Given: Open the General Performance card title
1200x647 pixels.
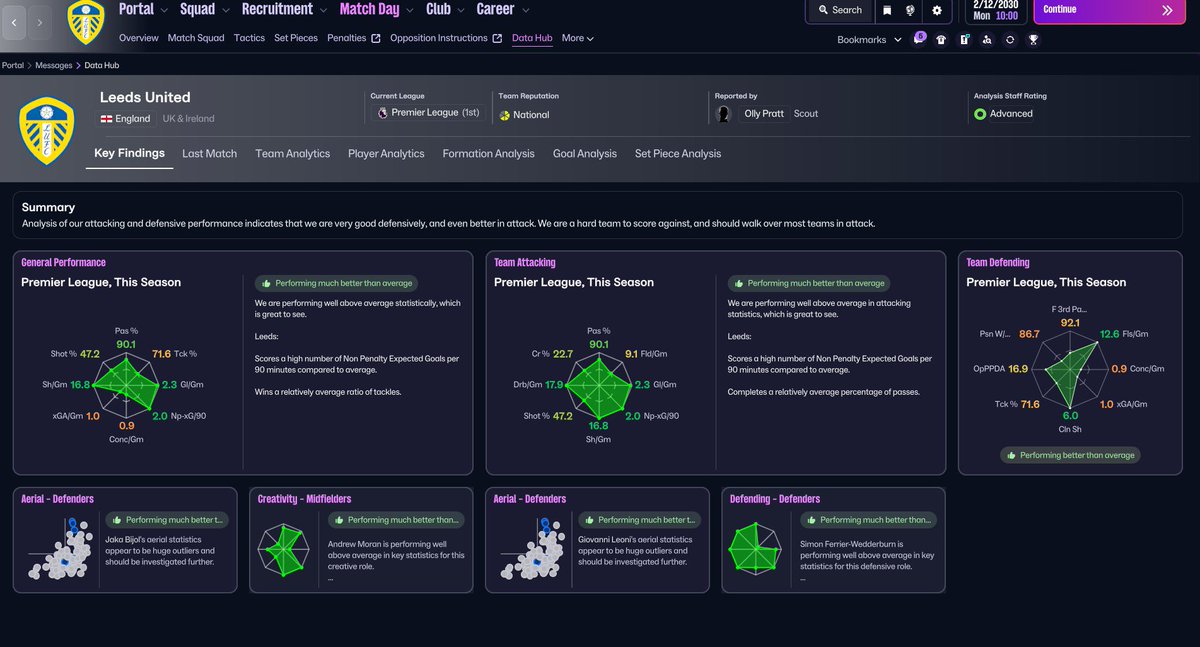Looking at the screenshot, I should coord(63,263).
